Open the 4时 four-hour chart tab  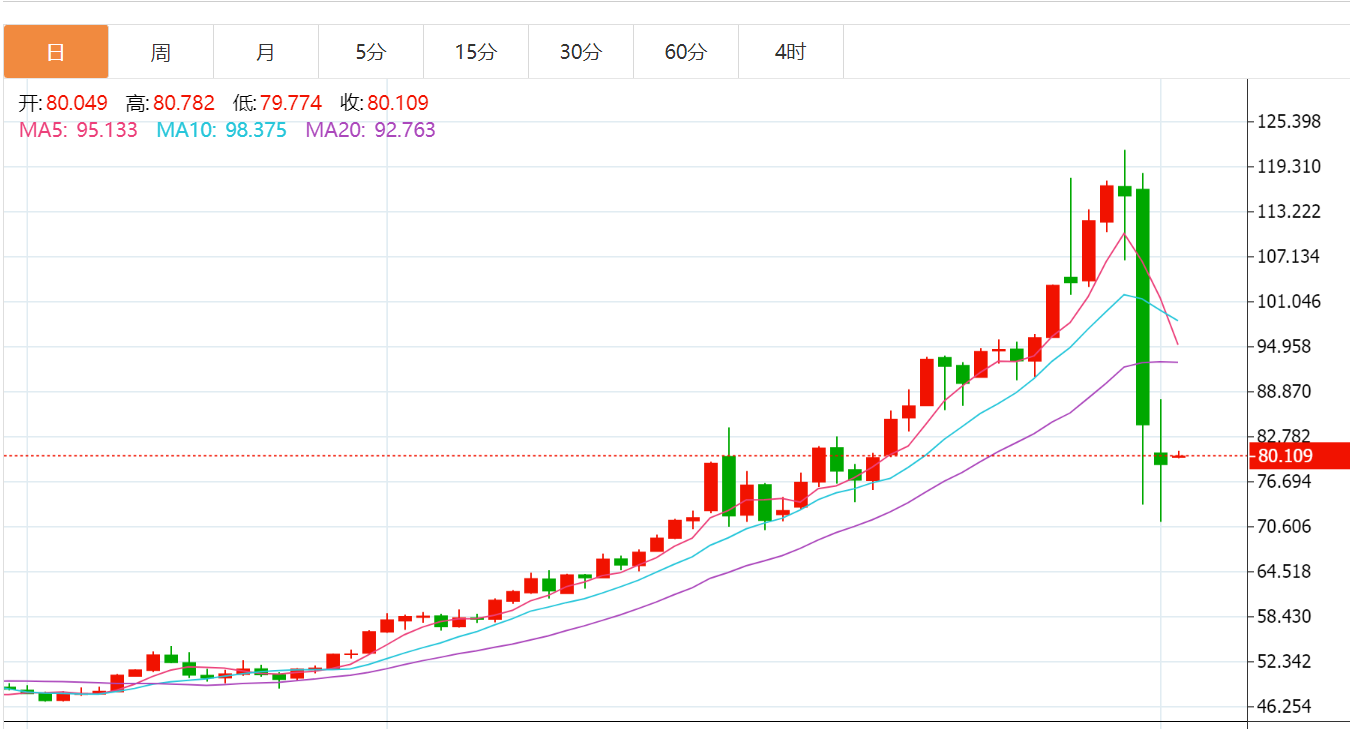[x=791, y=52]
